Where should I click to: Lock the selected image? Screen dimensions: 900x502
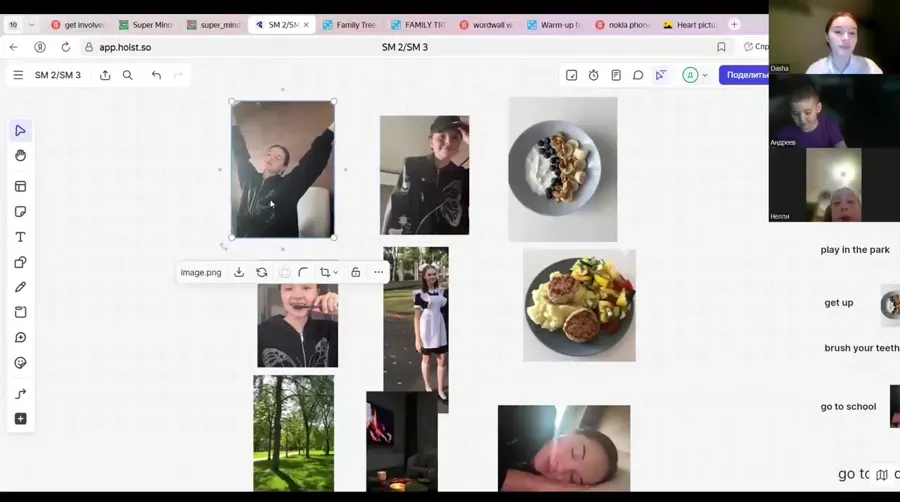click(x=356, y=273)
